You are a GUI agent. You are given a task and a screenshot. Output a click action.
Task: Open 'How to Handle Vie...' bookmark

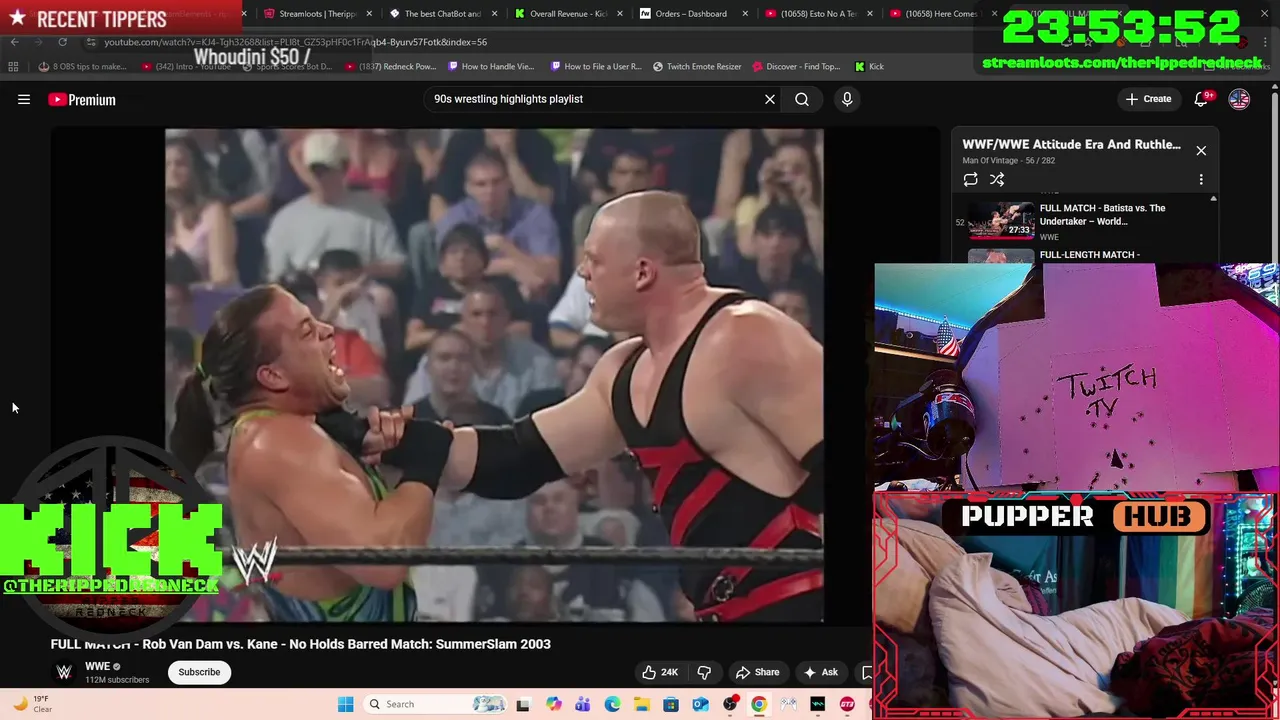(491, 66)
